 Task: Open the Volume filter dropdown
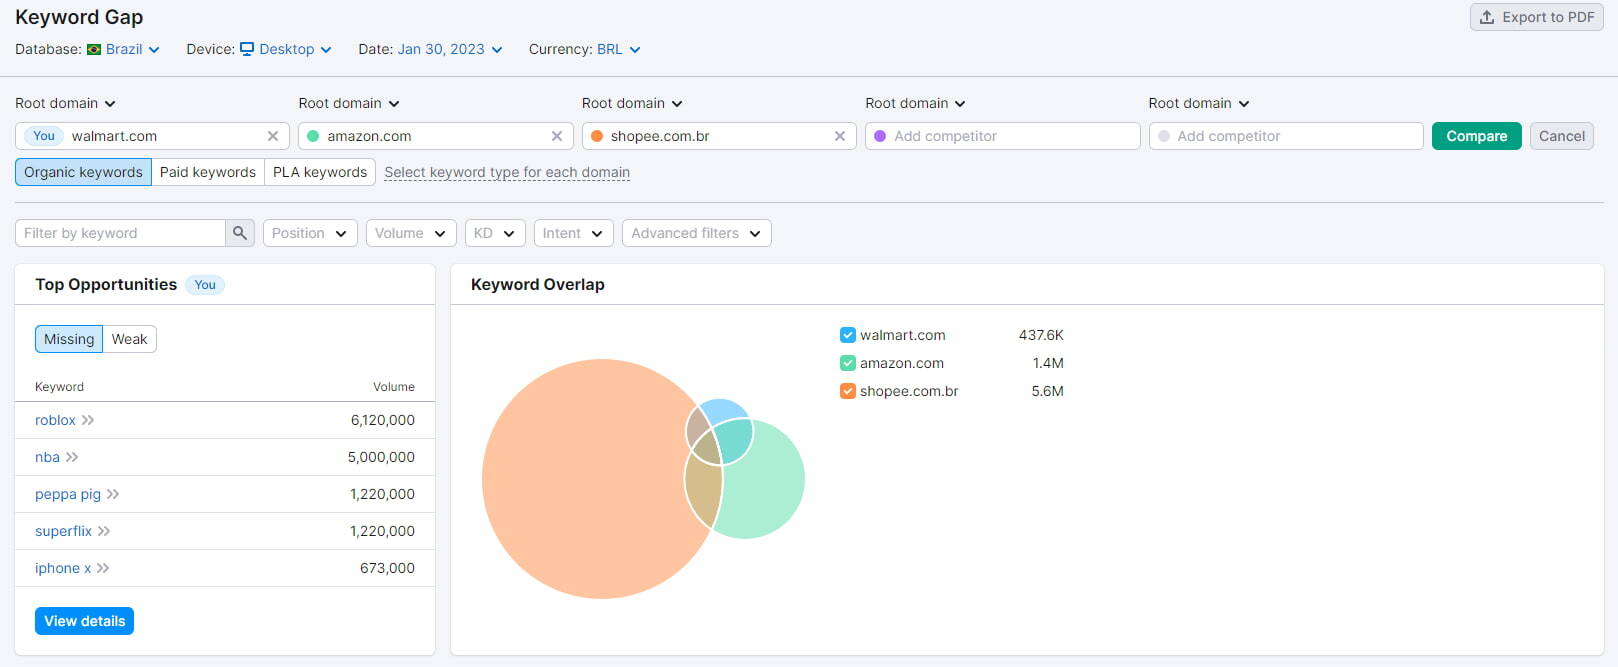pyautogui.click(x=411, y=233)
